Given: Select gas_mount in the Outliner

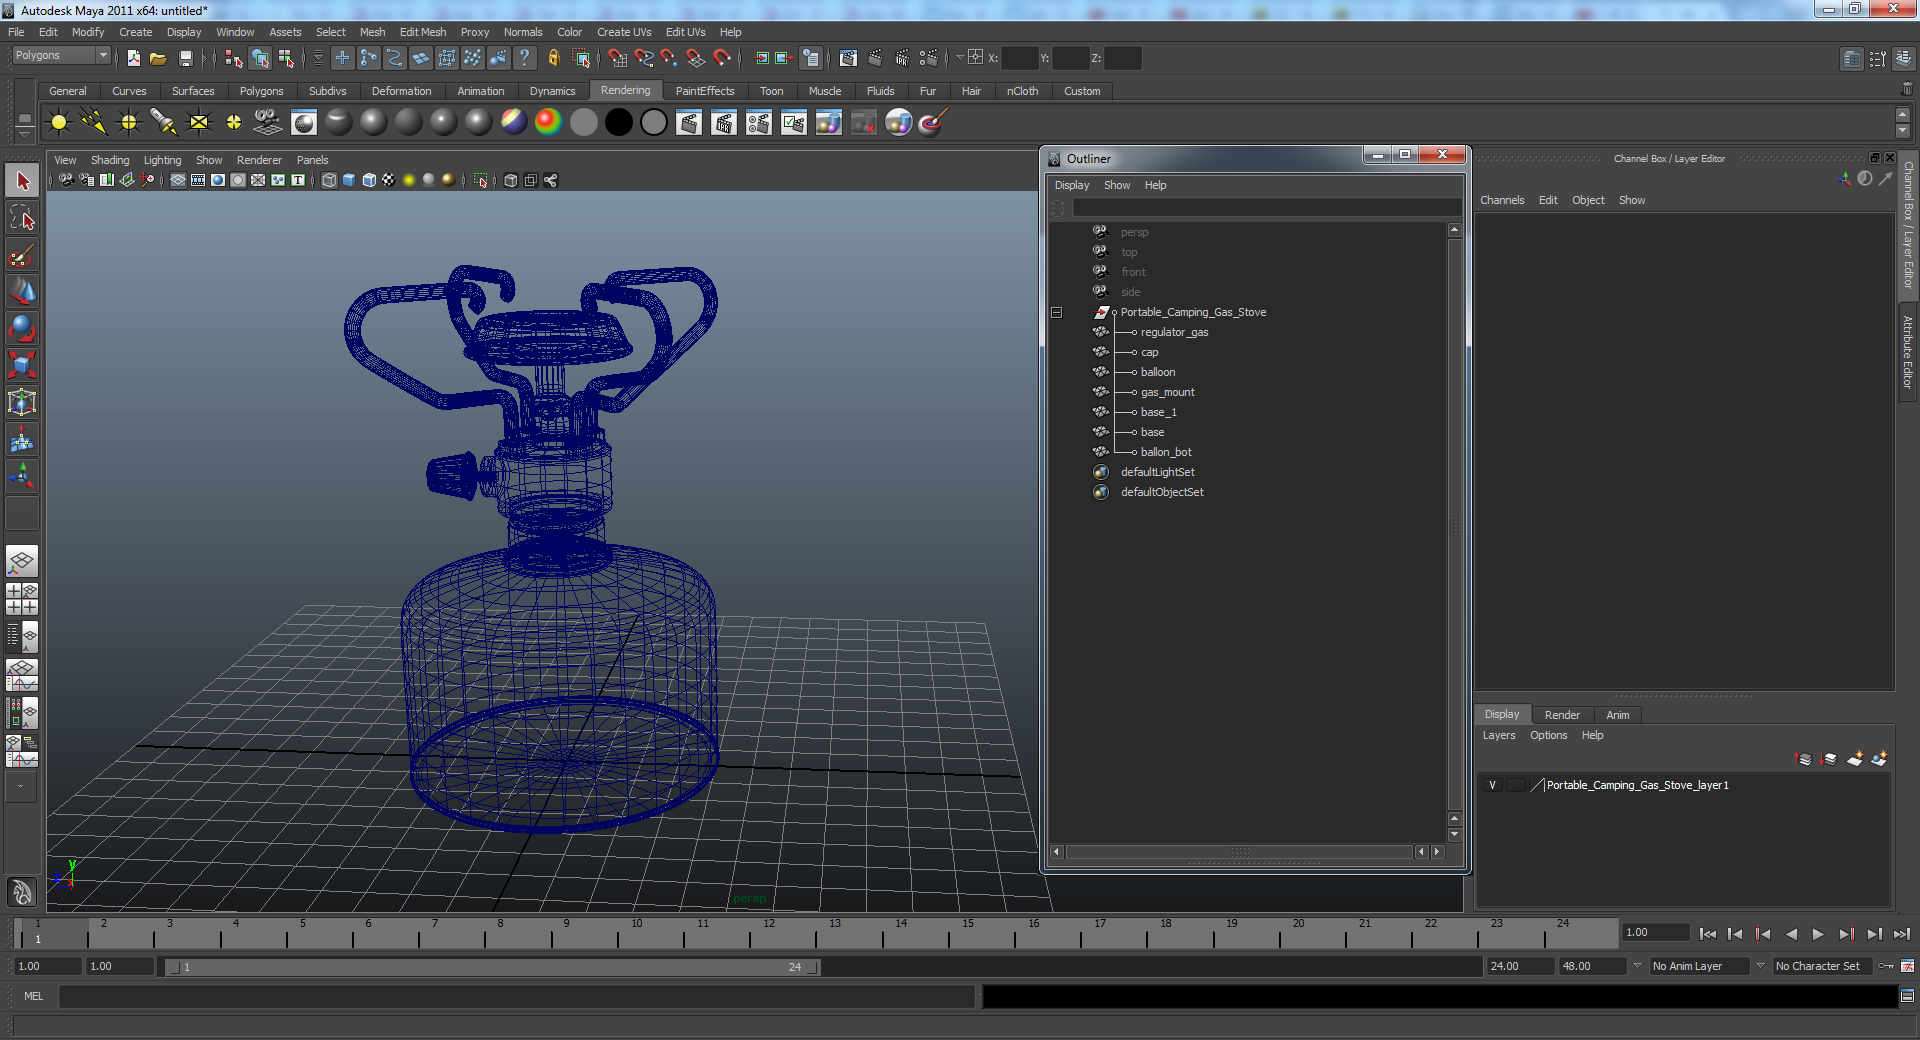Looking at the screenshot, I should click(x=1168, y=393).
